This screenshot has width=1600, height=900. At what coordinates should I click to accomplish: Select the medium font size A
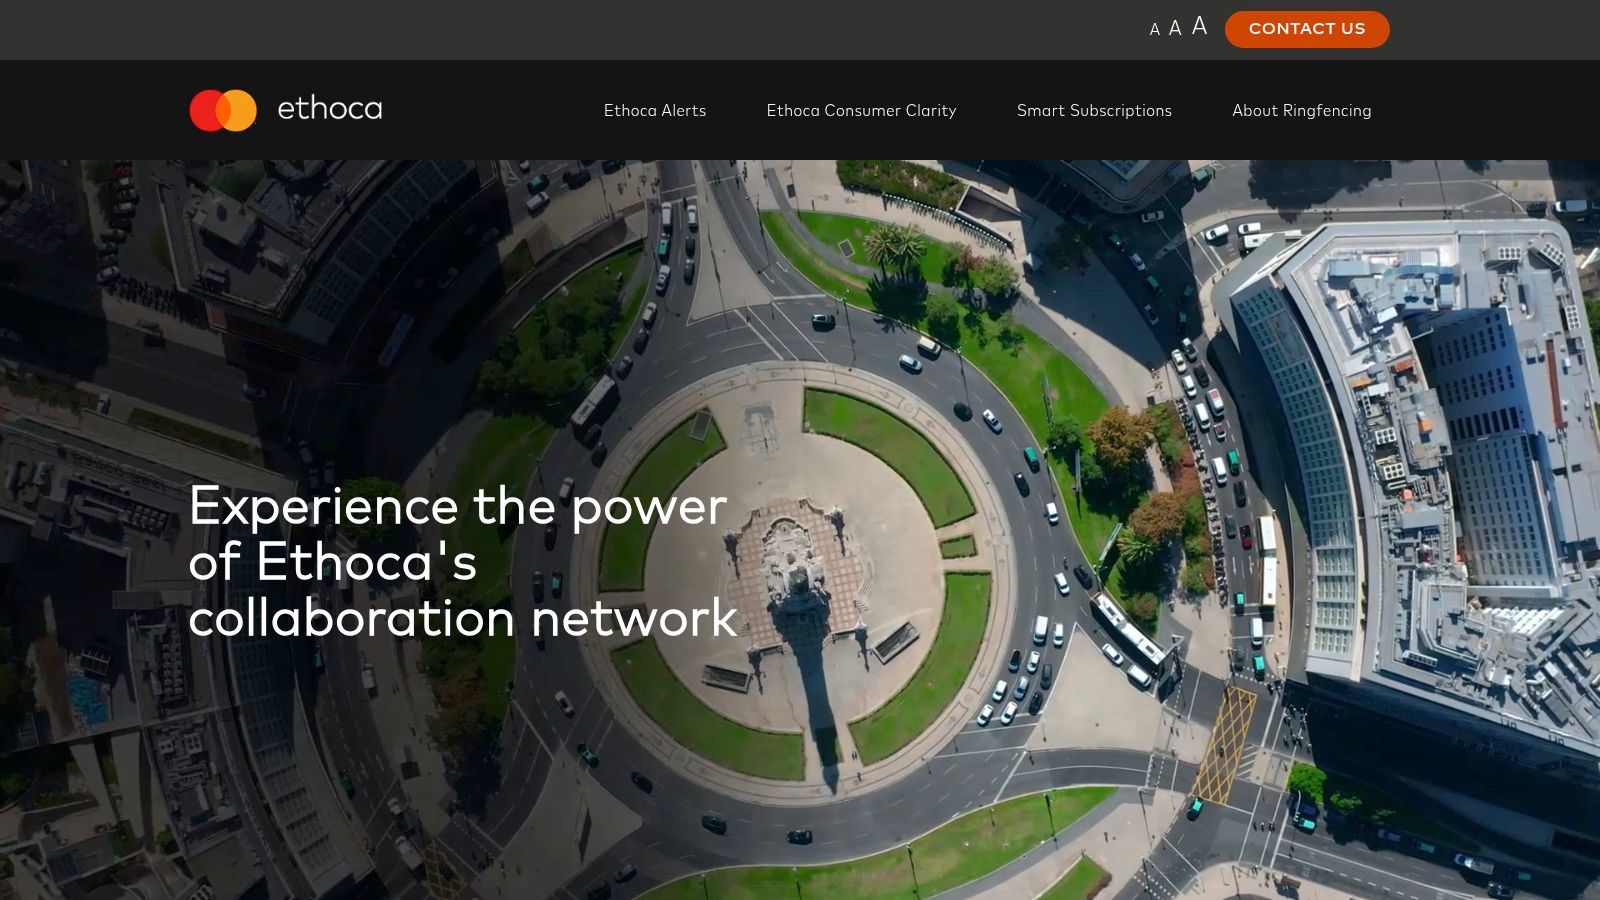tap(1175, 29)
